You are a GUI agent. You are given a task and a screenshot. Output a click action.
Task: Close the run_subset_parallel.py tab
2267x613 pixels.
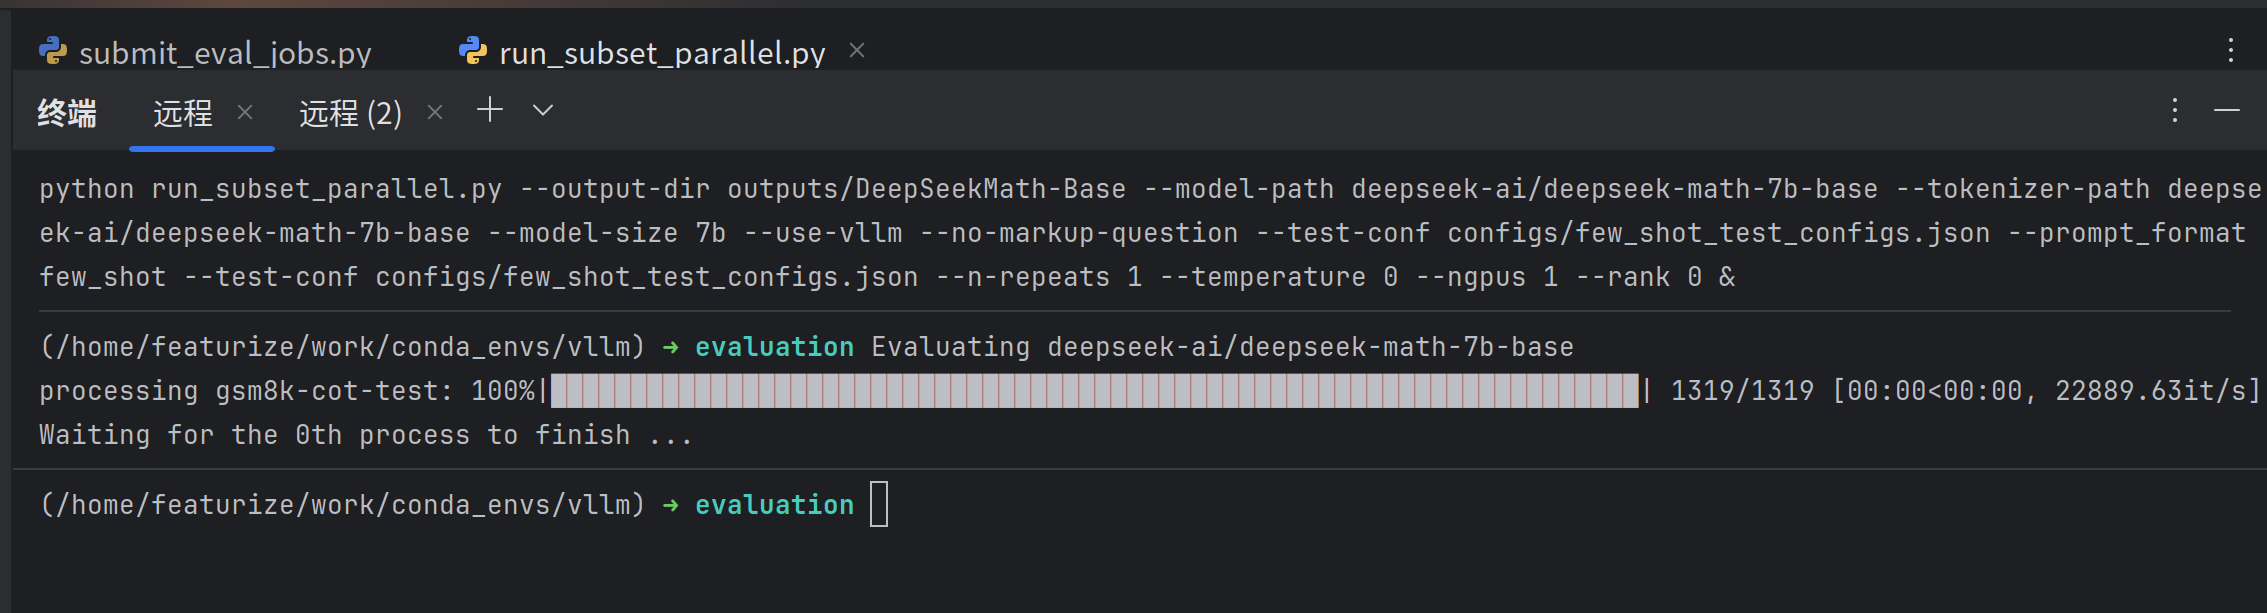[x=857, y=50]
